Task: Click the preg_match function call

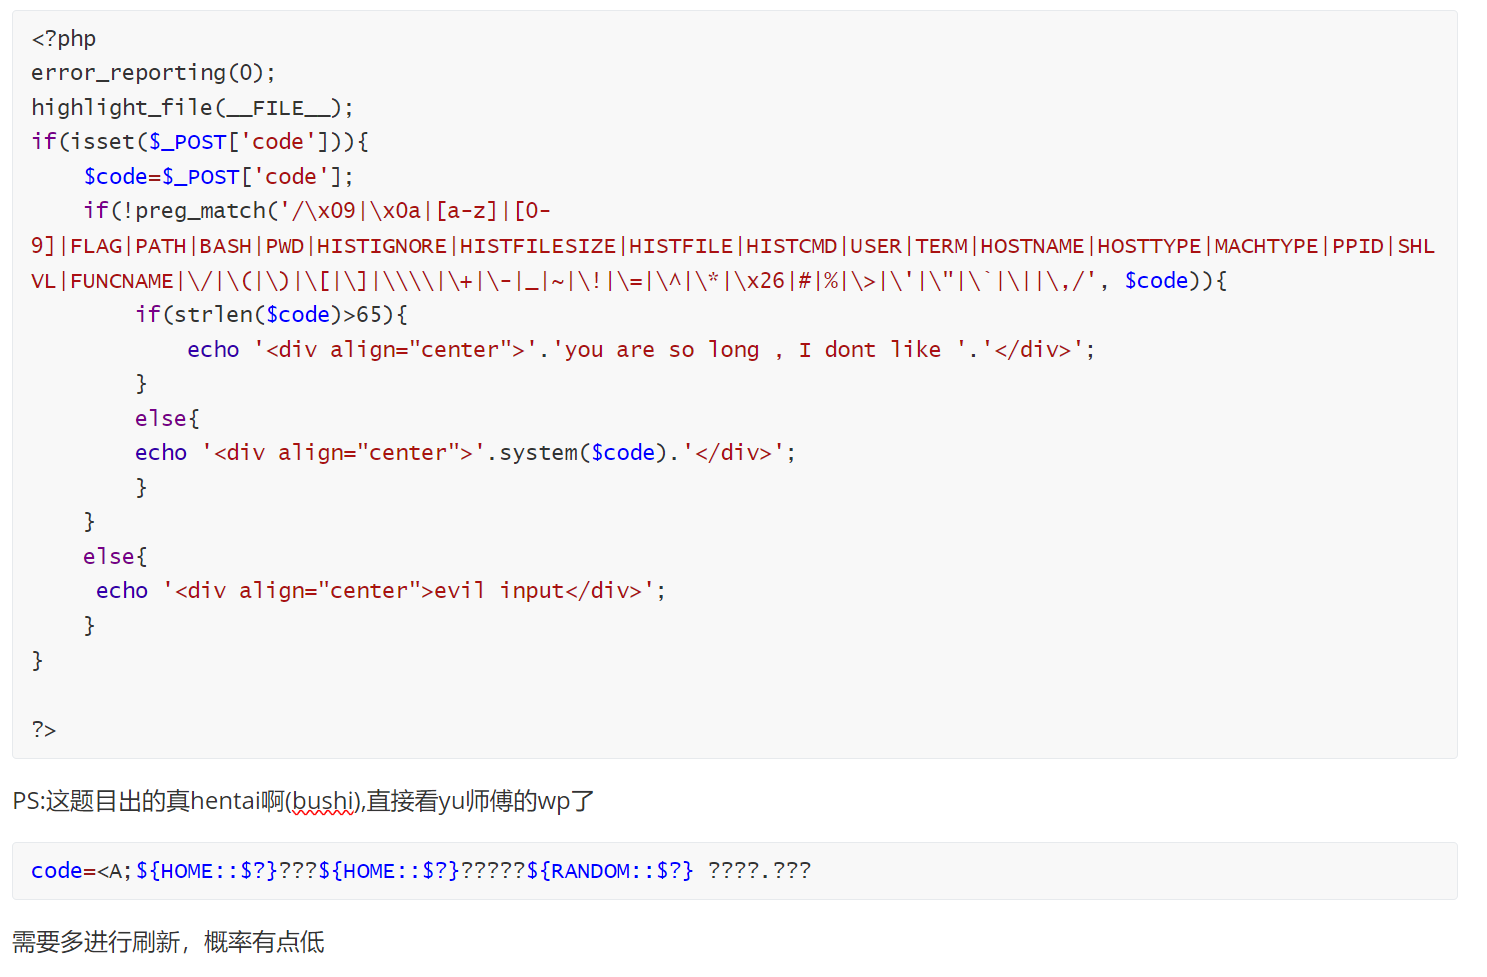Action: coord(200,211)
